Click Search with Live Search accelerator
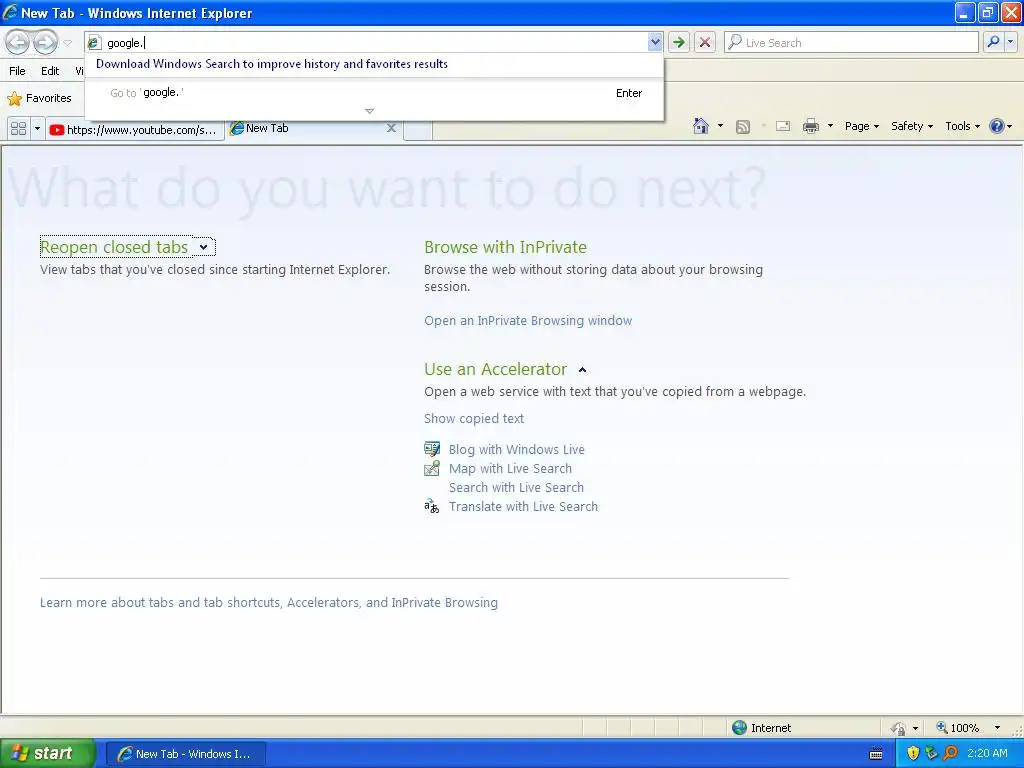The height and width of the screenshot is (768, 1024). coord(516,487)
